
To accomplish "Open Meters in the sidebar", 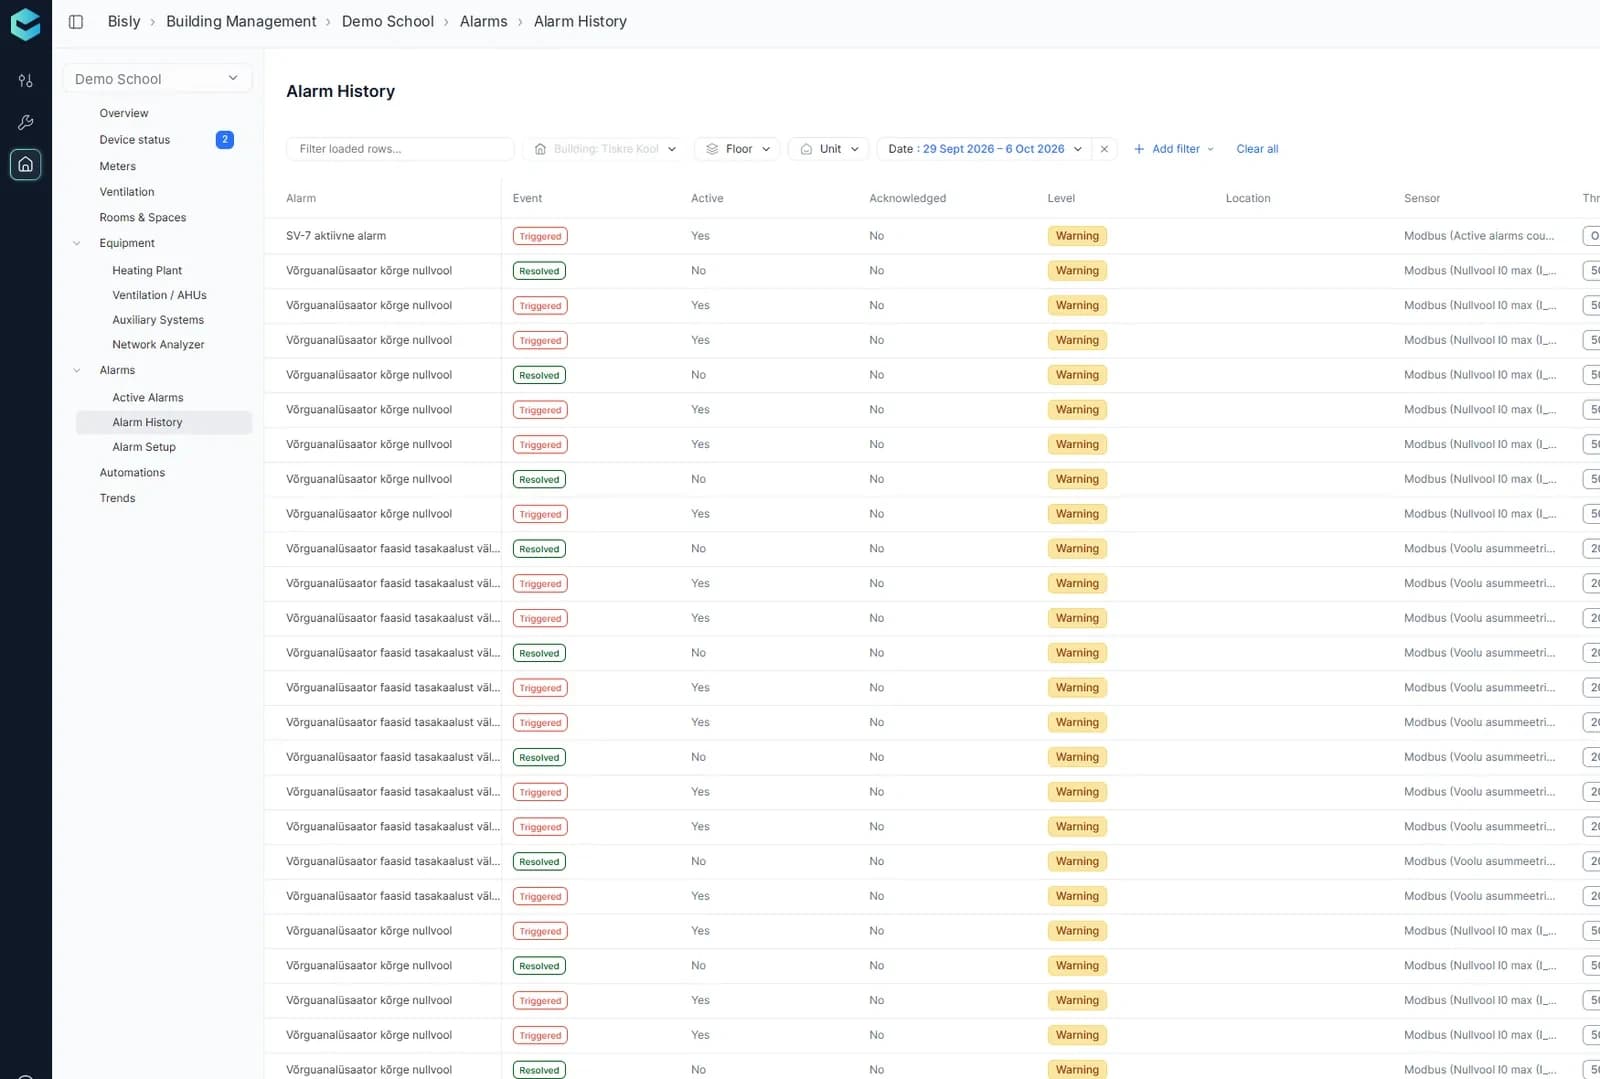I will tap(118, 166).
